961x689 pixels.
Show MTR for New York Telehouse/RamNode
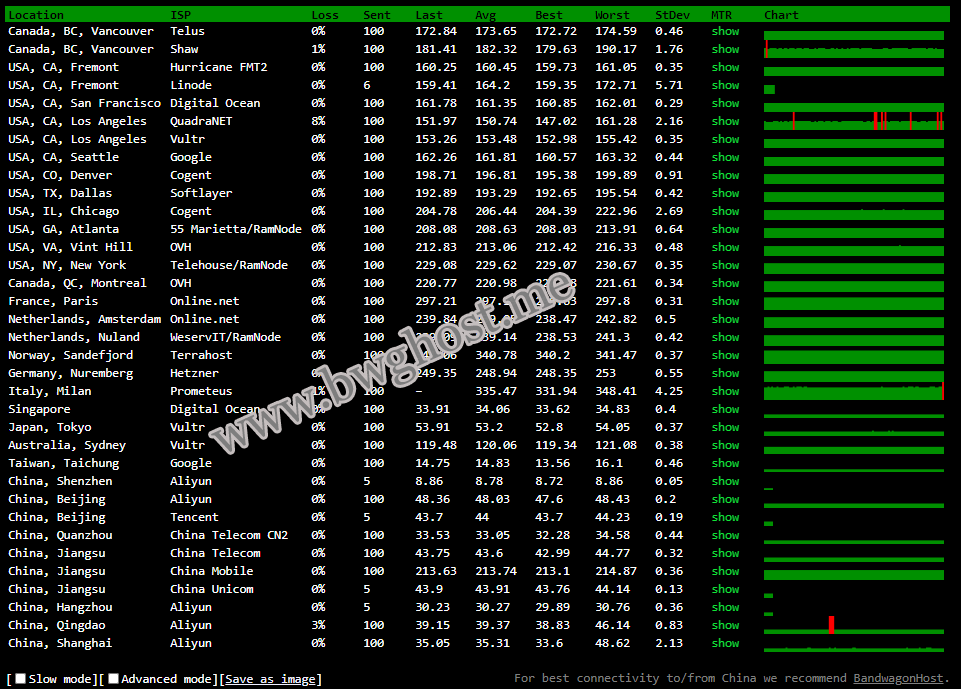click(x=725, y=265)
